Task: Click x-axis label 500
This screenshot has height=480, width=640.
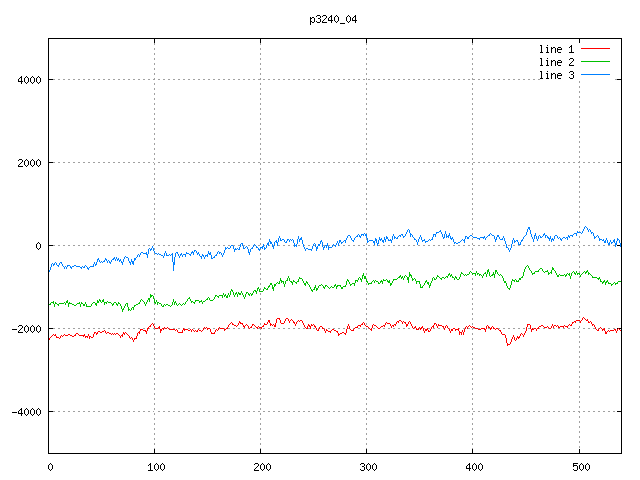Action: pos(581,467)
